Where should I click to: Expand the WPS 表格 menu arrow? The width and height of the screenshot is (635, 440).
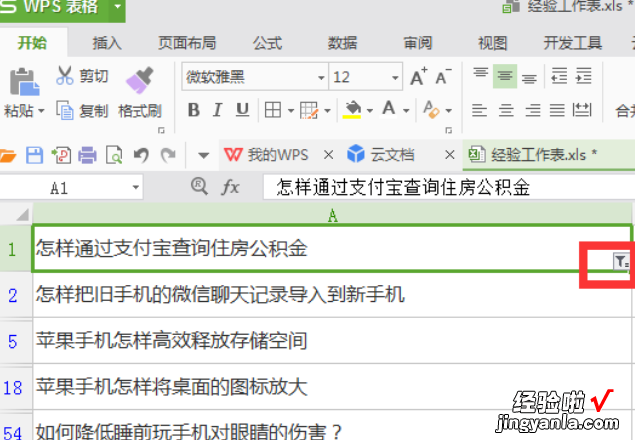coord(118,6)
